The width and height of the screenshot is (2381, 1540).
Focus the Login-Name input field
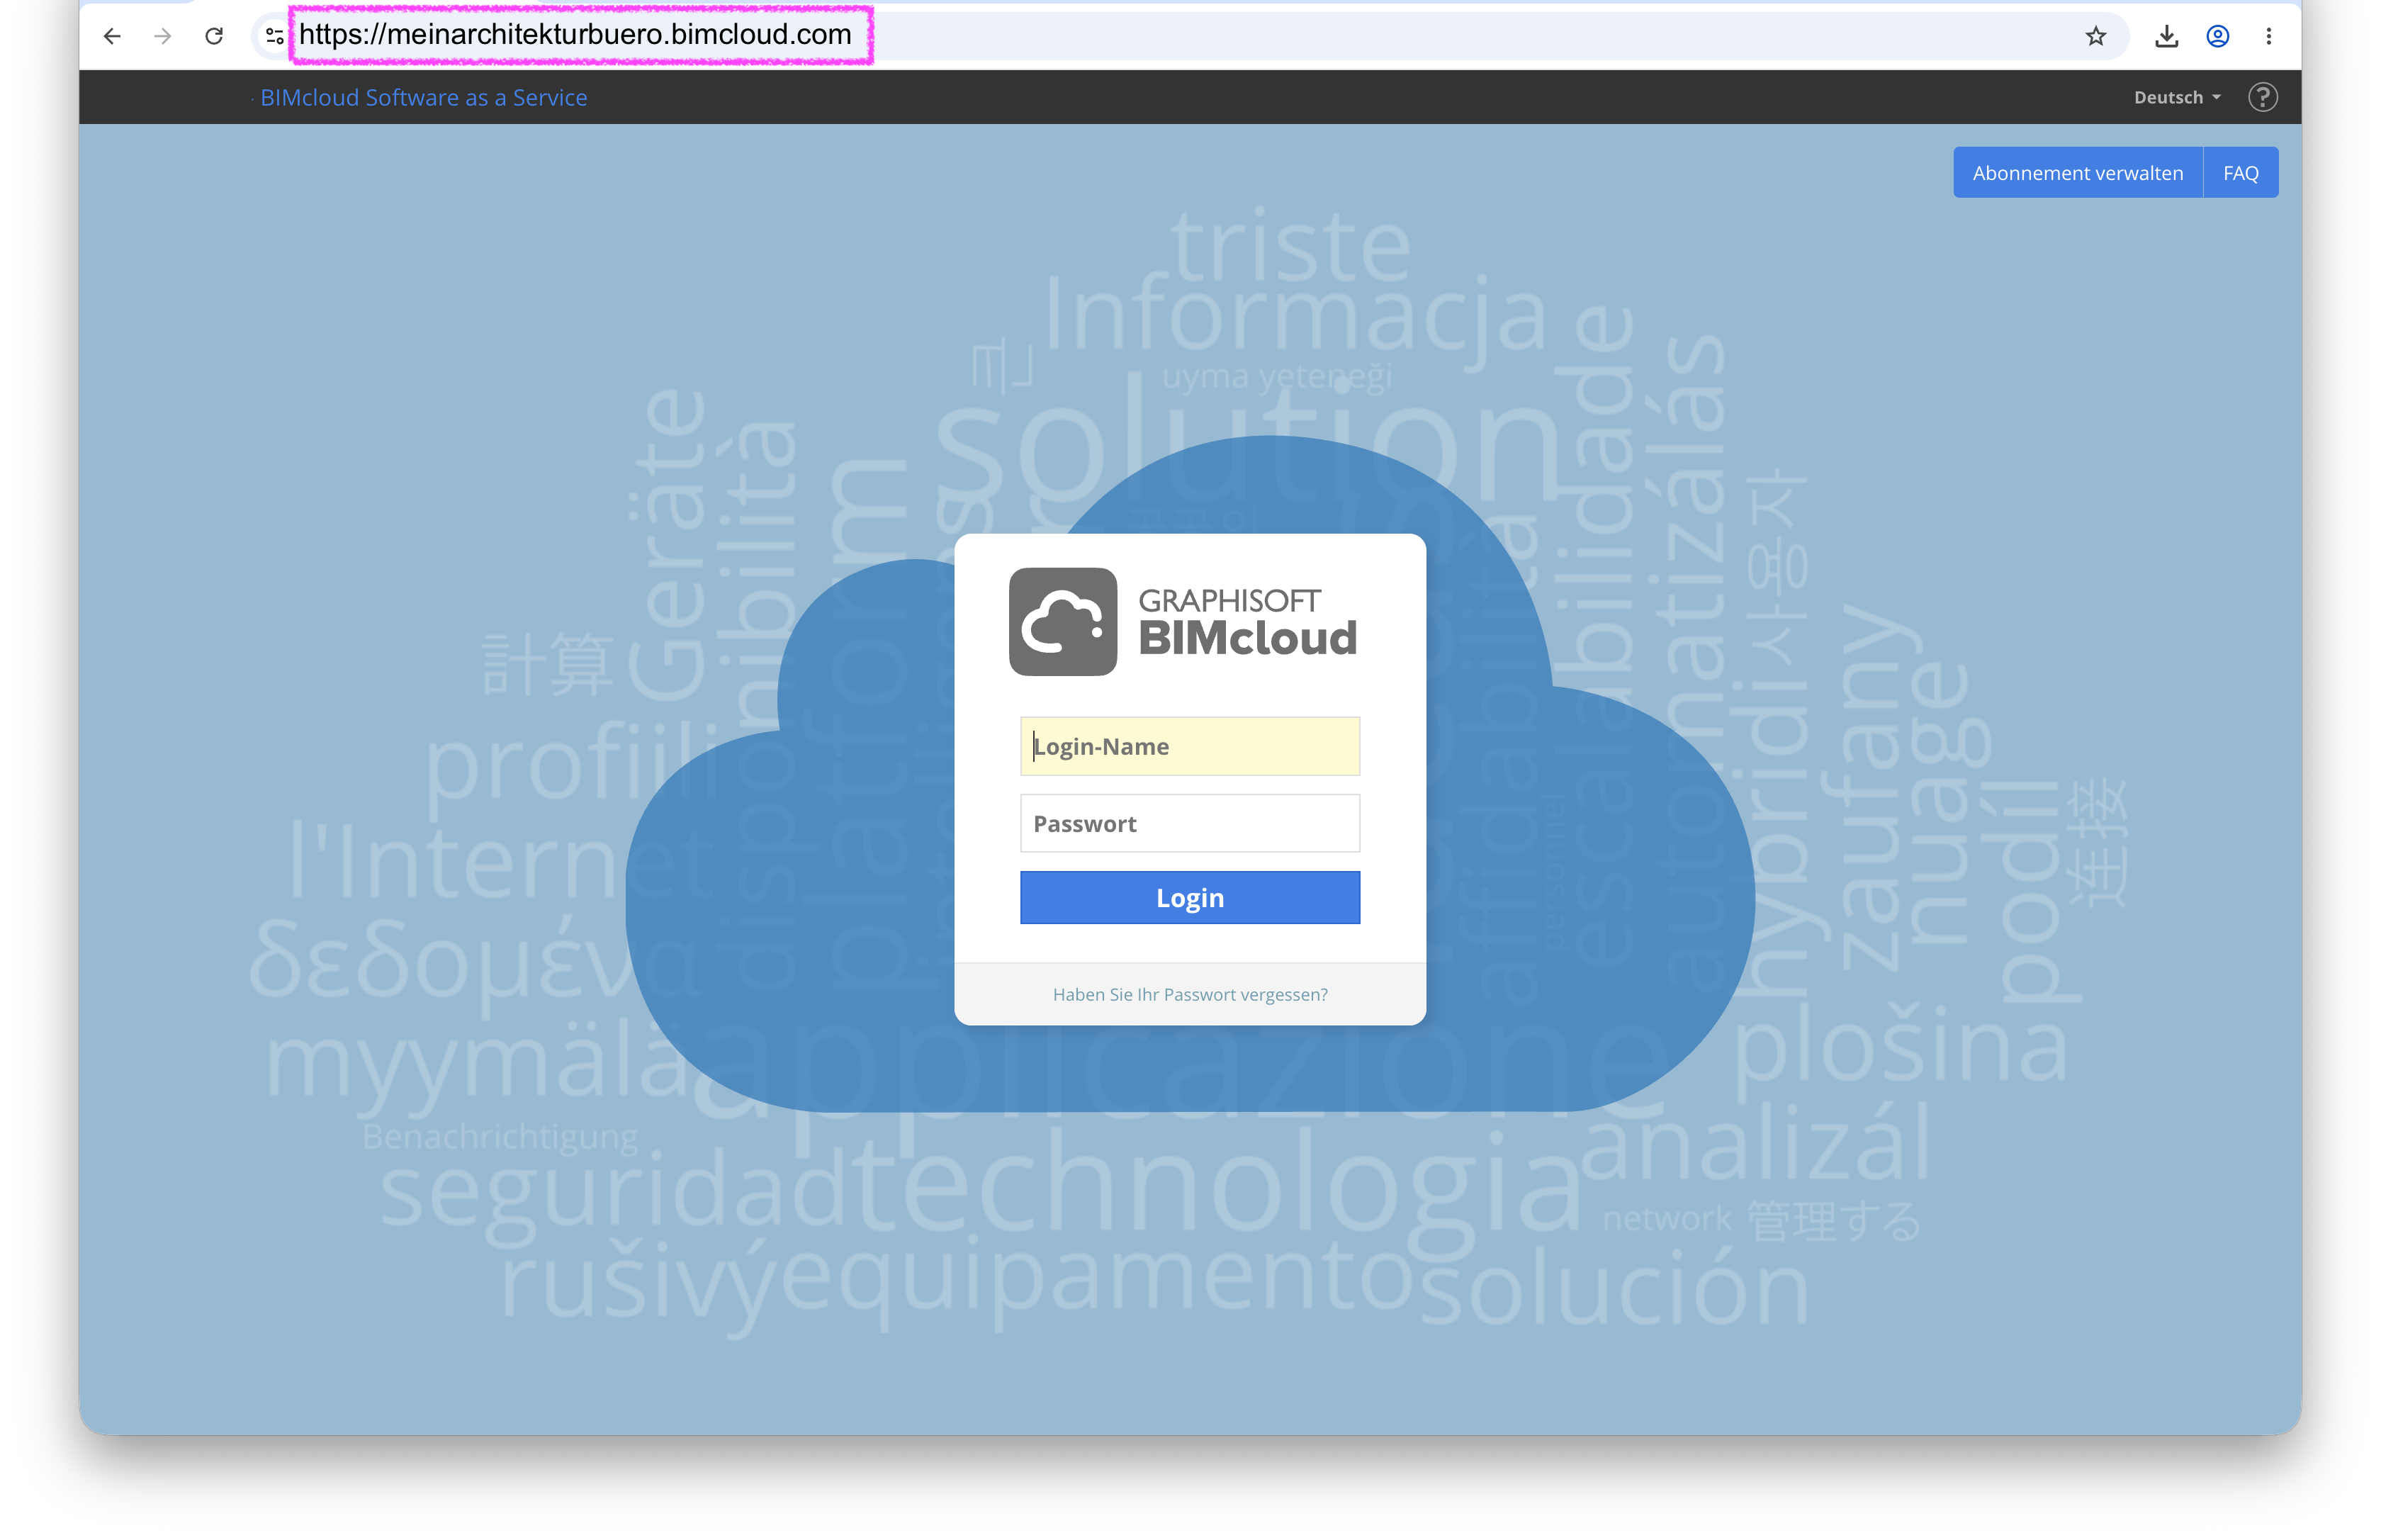pos(1190,746)
